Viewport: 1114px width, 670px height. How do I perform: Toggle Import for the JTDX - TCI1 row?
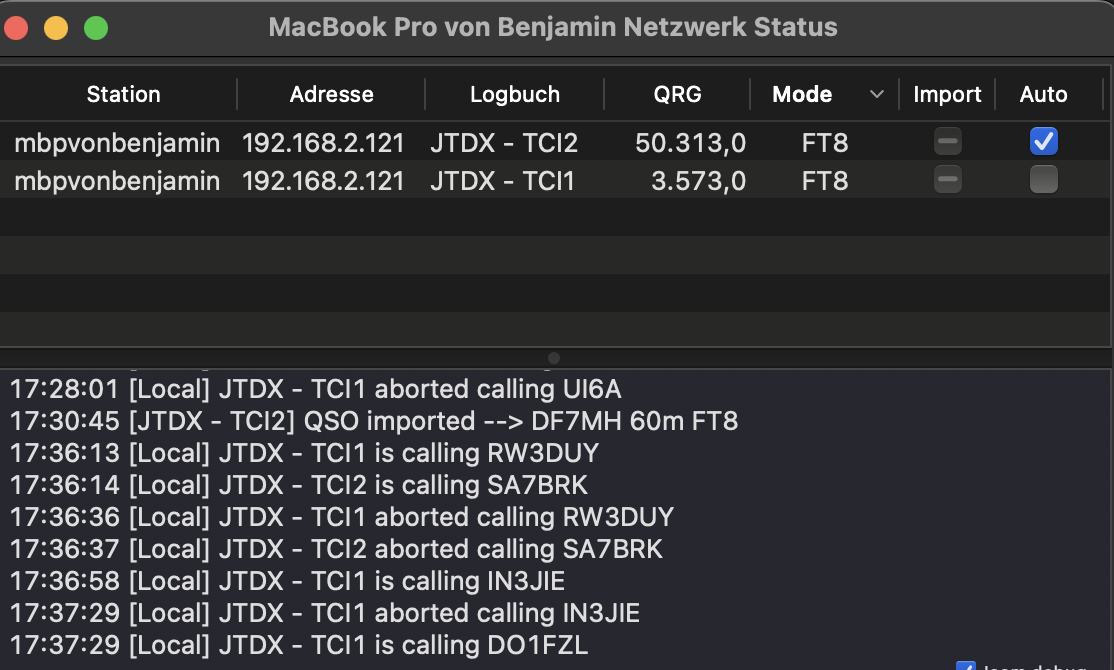coord(948,180)
